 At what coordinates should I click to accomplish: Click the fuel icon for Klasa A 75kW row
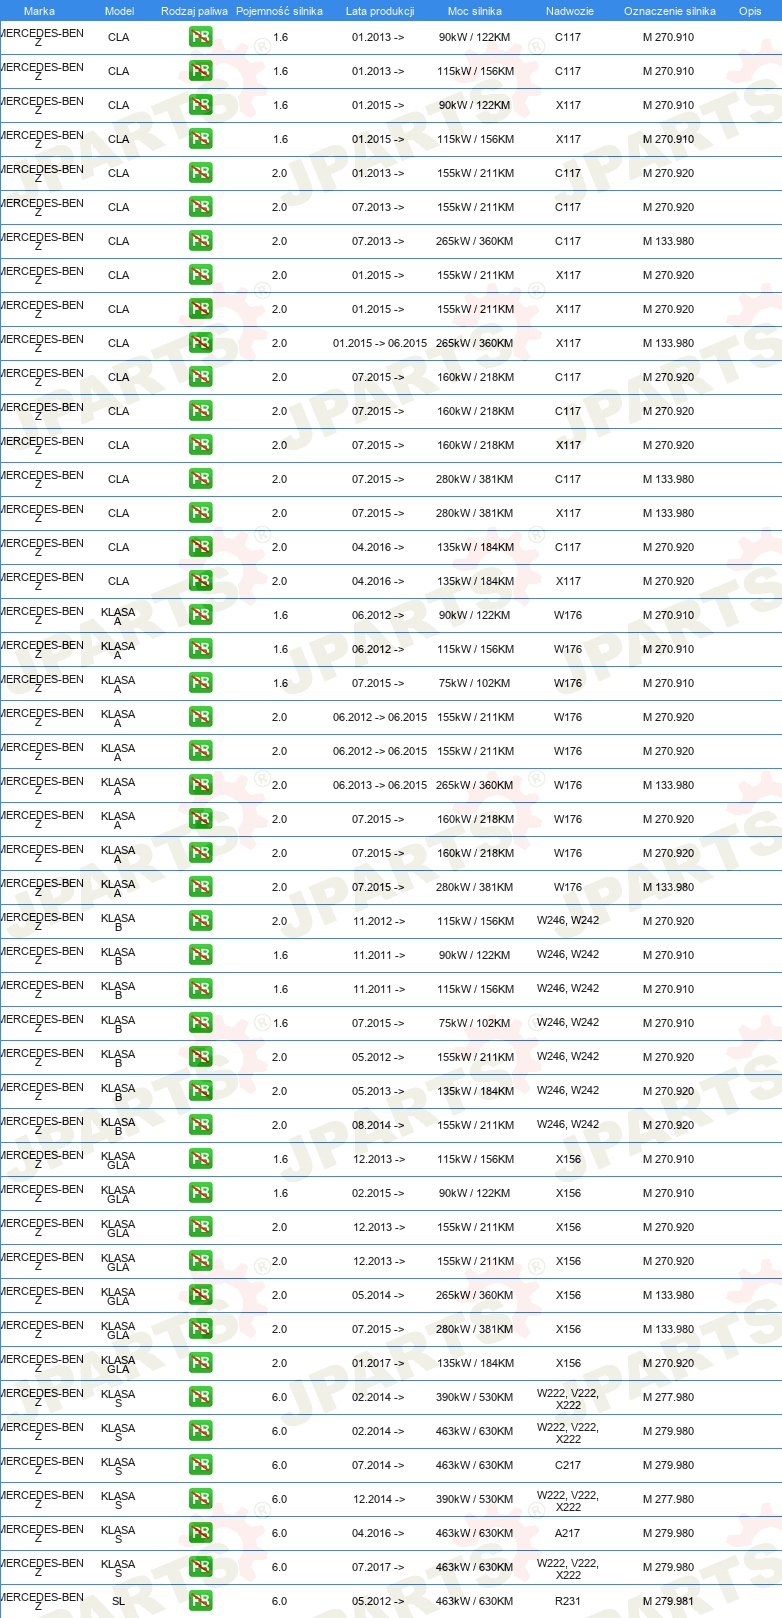pyautogui.click(x=200, y=683)
